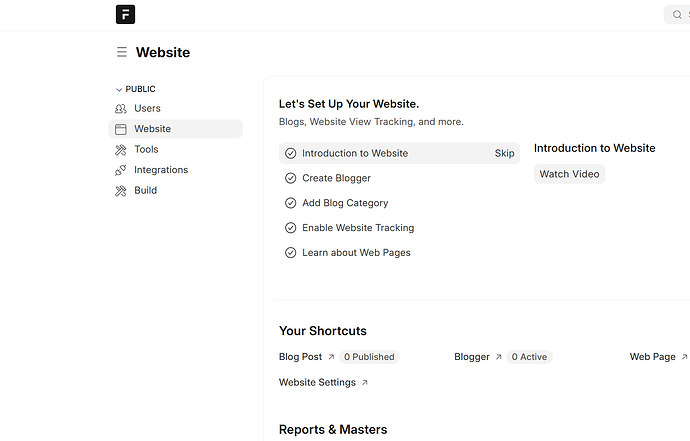Screen dimensions: 690x441
Task: Open the Website item in the sidebar
Action: pos(152,129)
